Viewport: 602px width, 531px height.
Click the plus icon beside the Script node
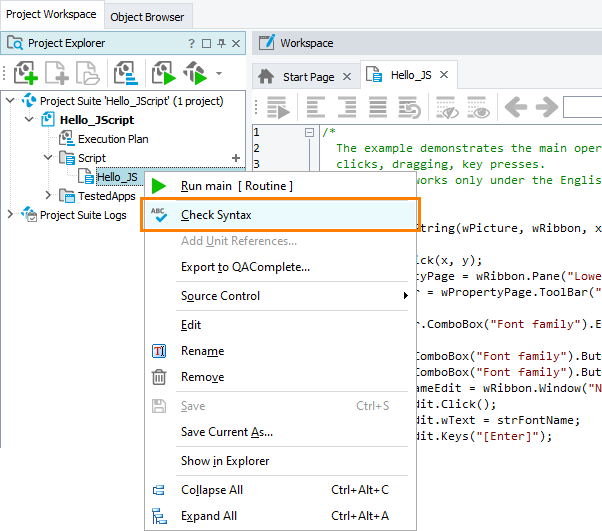point(236,158)
